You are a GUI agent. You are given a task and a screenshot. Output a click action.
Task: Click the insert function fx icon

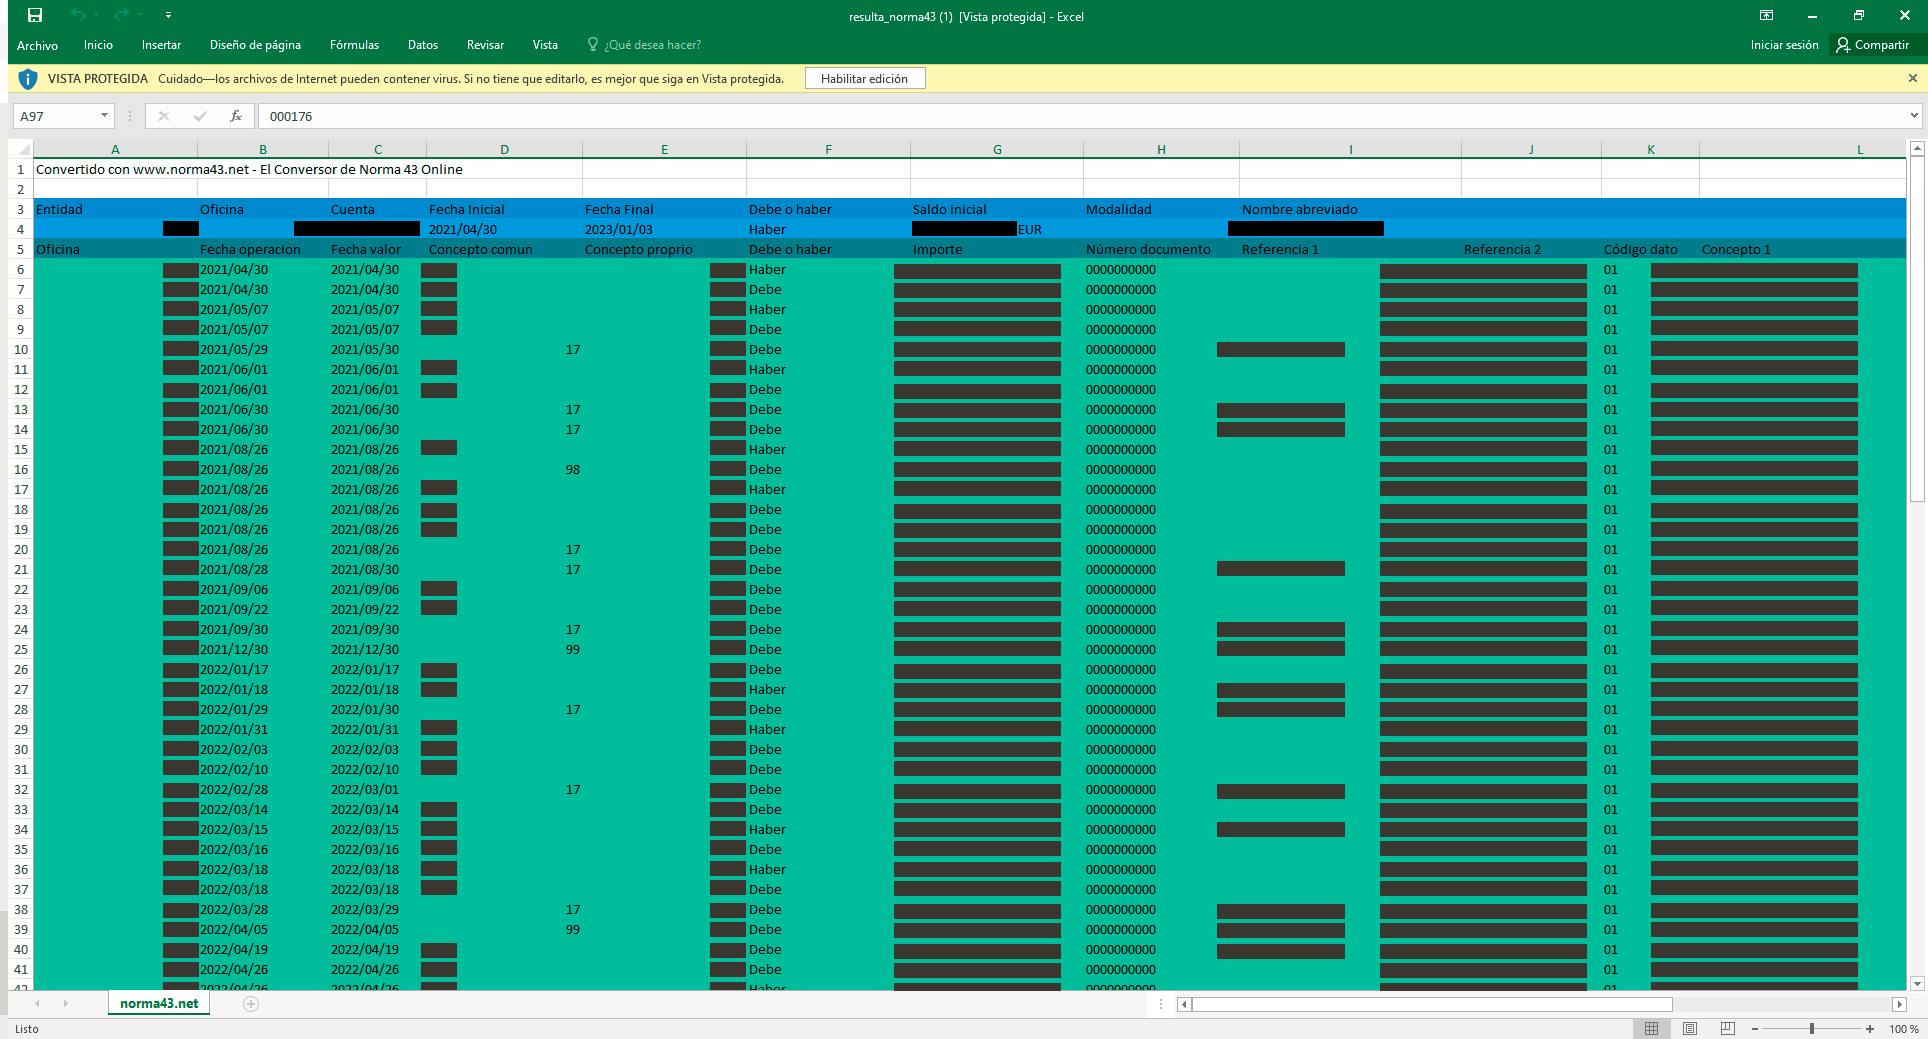(x=236, y=116)
